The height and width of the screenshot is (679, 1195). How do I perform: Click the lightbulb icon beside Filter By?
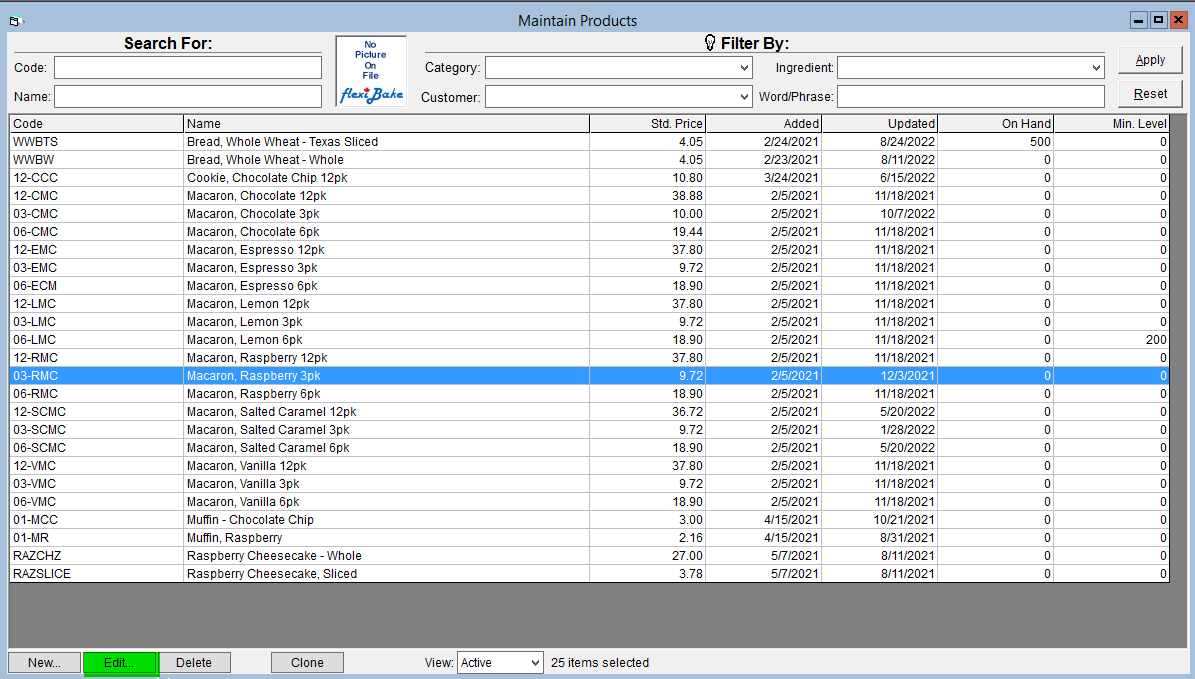pos(710,43)
